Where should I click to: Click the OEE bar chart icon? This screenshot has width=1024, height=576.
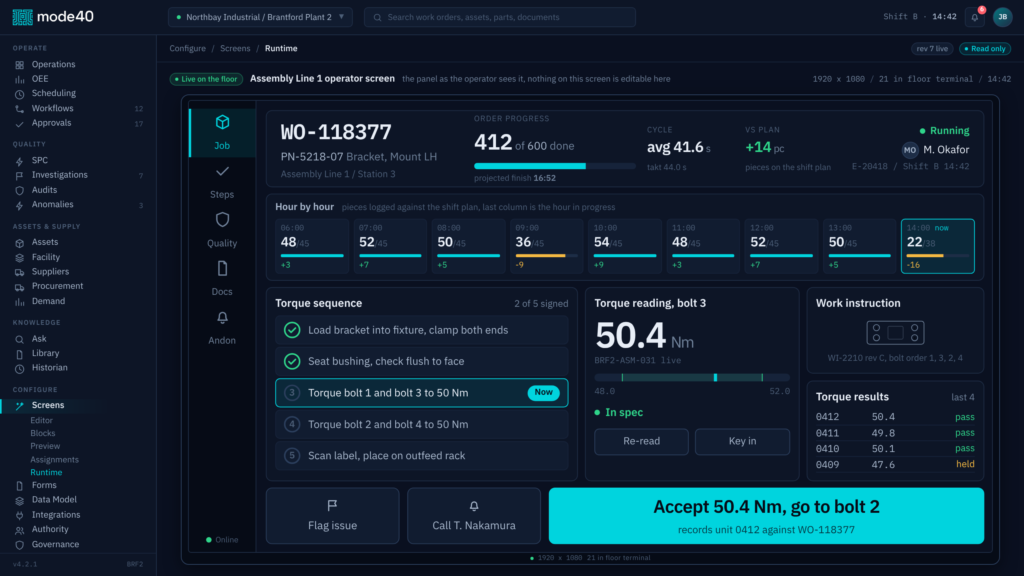[x=20, y=79]
